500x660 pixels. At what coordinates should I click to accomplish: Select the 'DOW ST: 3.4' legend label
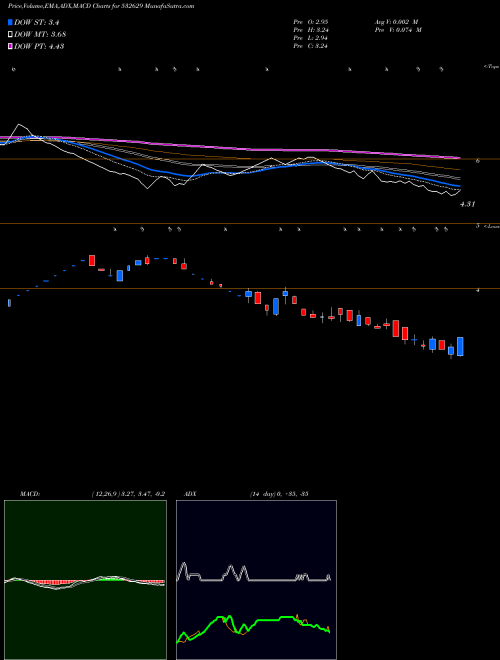click(x=39, y=23)
